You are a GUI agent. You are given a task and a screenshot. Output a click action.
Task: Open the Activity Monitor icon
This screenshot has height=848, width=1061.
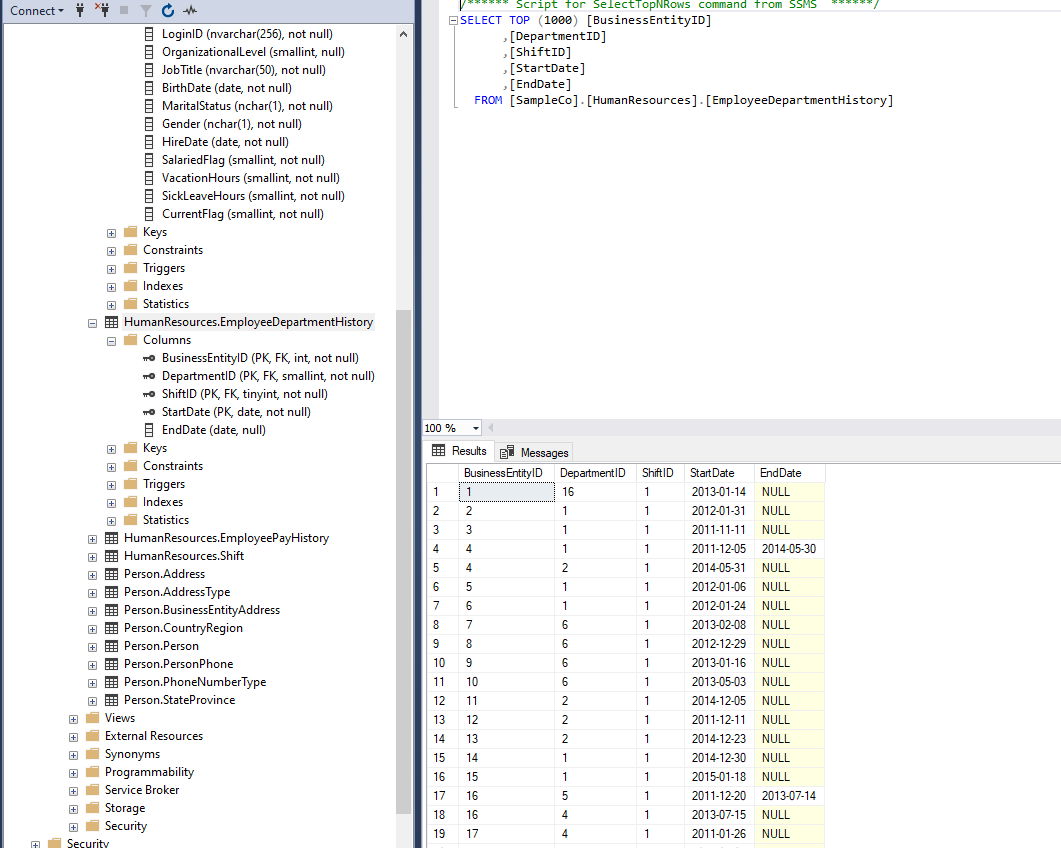pyautogui.click(x=190, y=10)
